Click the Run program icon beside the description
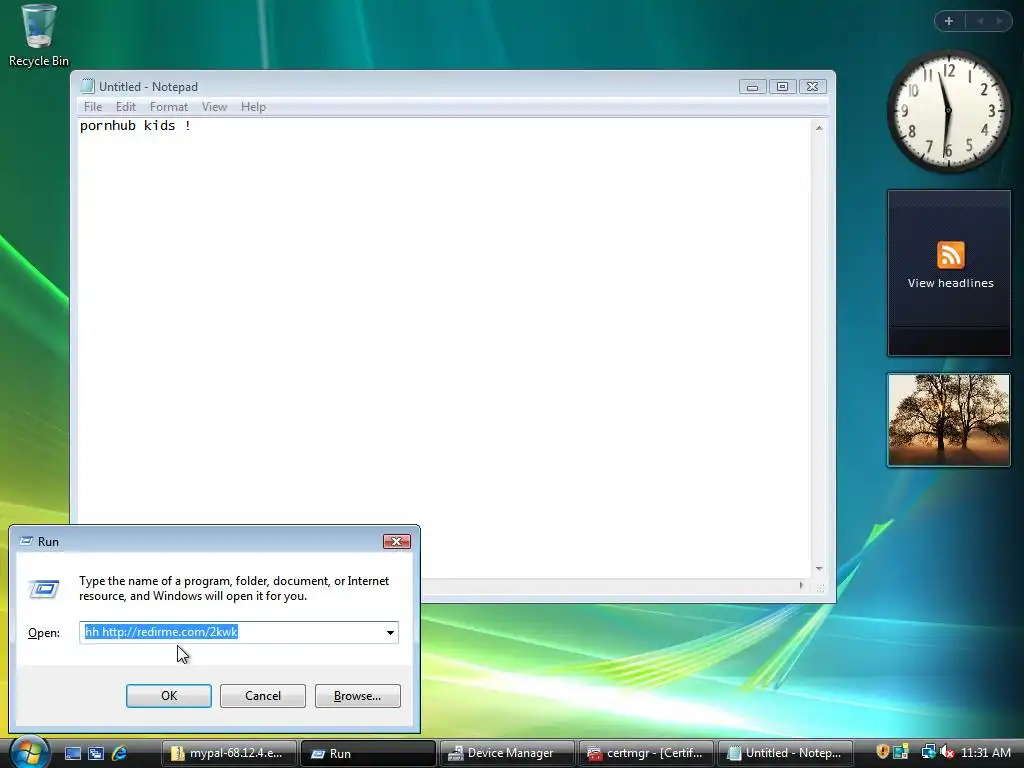This screenshot has height=768, width=1024. point(44,589)
